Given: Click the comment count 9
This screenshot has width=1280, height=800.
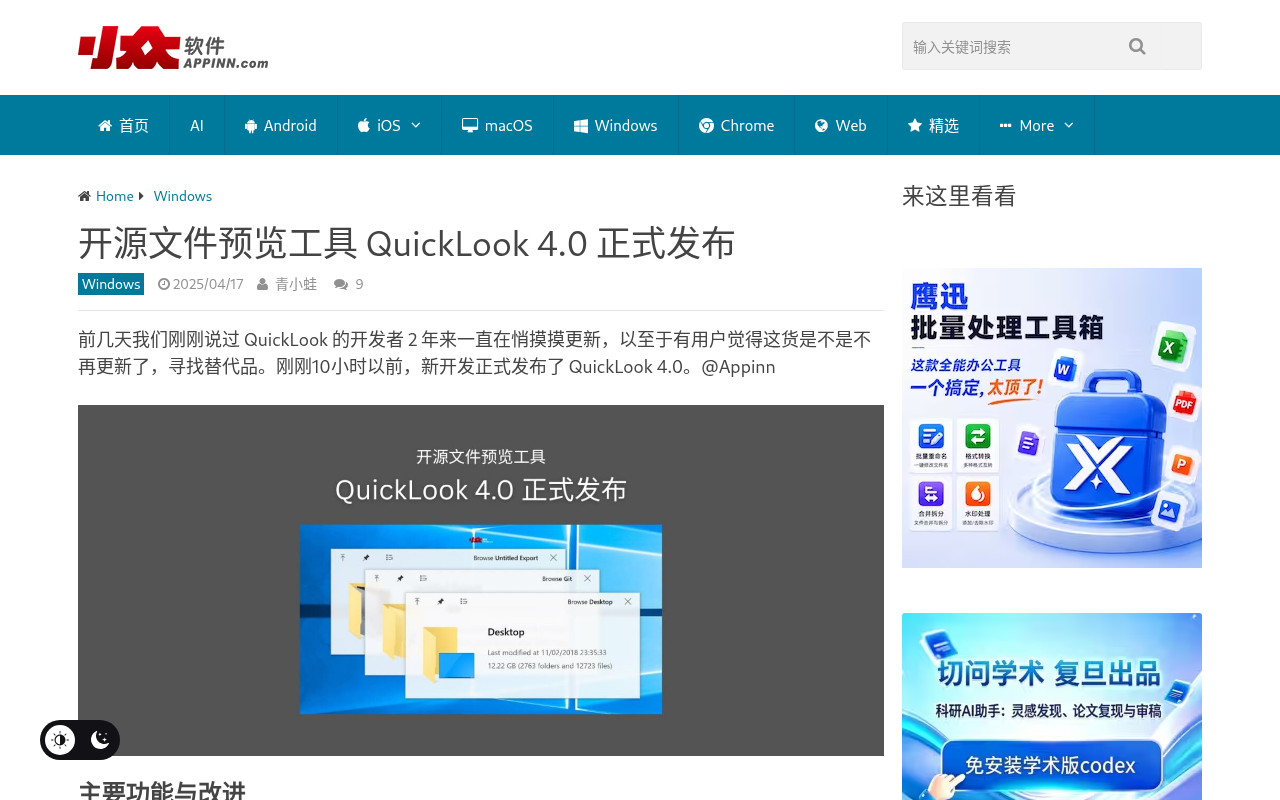Looking at the screenshot, I should click(360, 284).
